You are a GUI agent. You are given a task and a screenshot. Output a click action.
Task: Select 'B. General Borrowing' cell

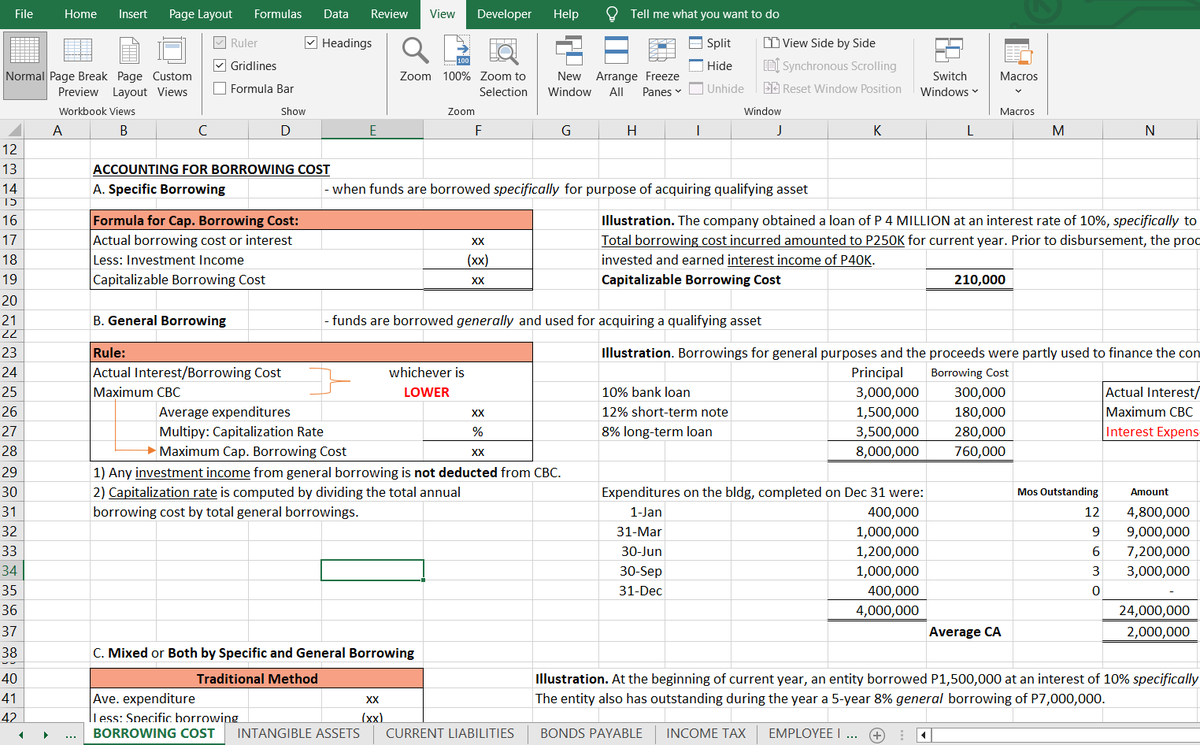click(159, 321)
